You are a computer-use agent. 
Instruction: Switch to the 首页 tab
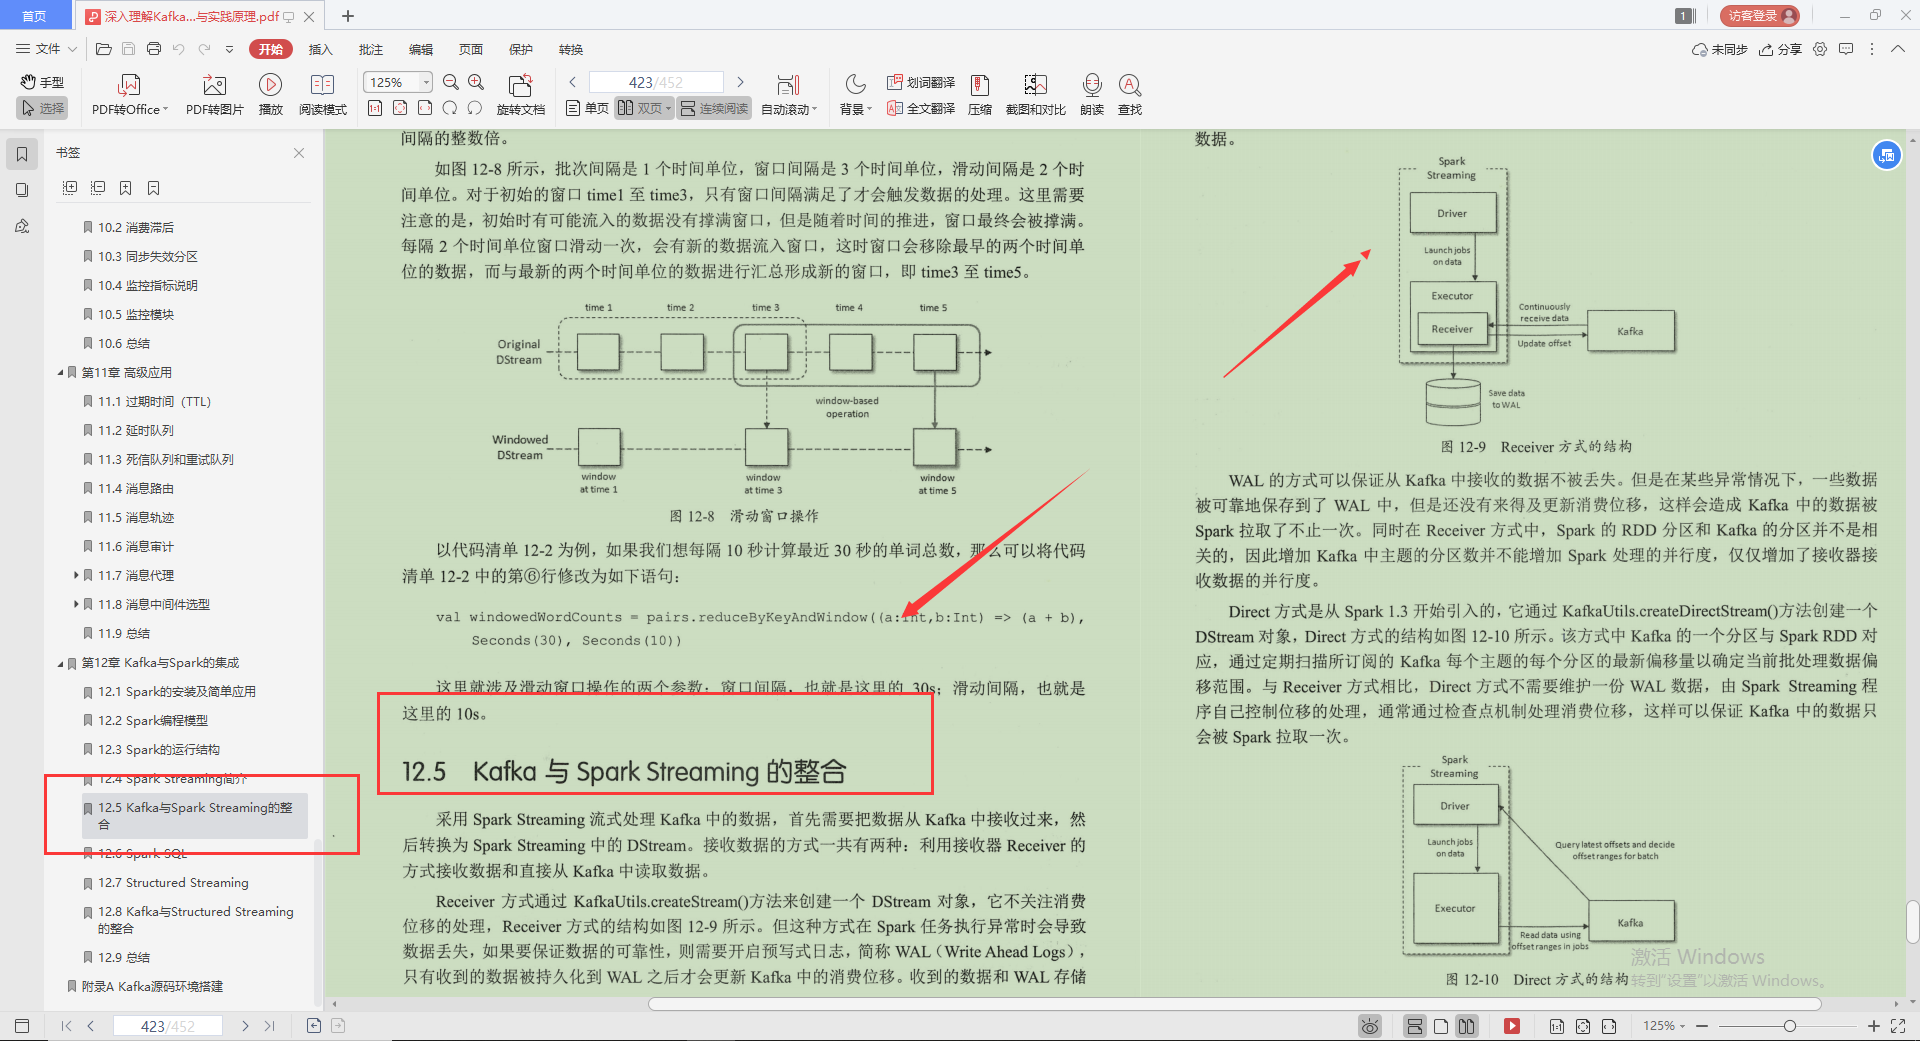coord(35,15)
